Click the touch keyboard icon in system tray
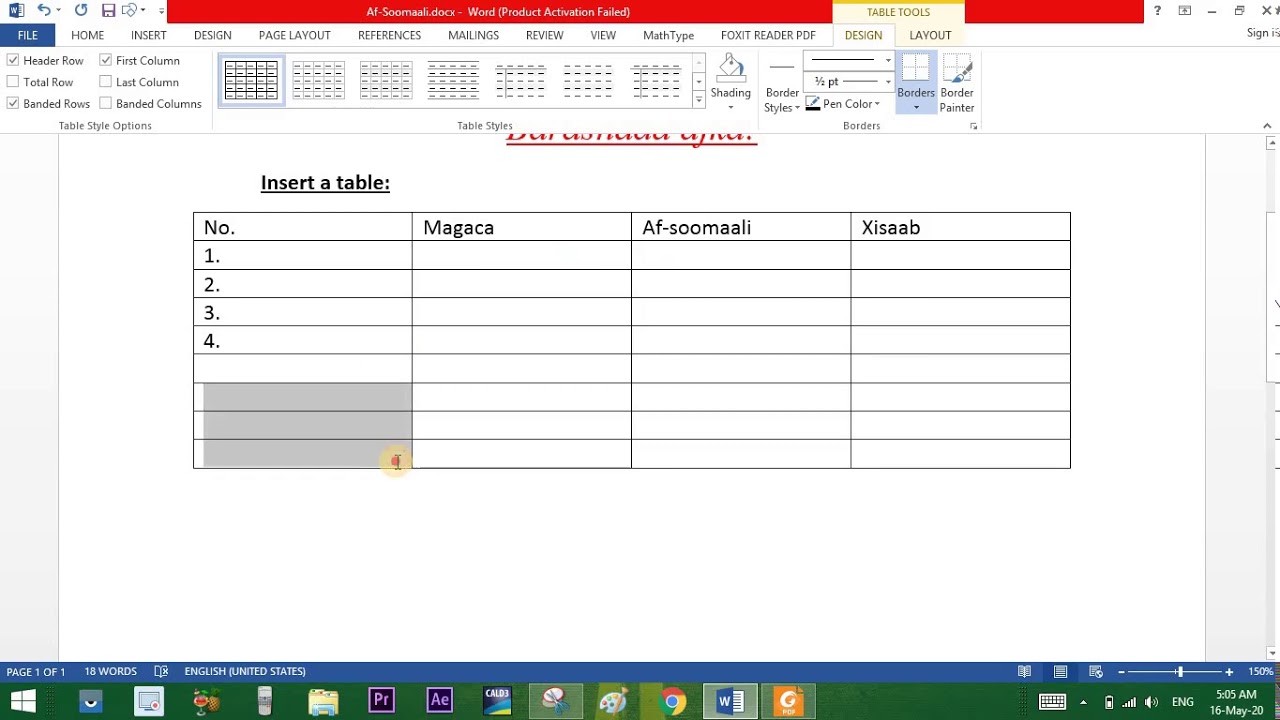1280x720 pixels. coord(1052,702)
